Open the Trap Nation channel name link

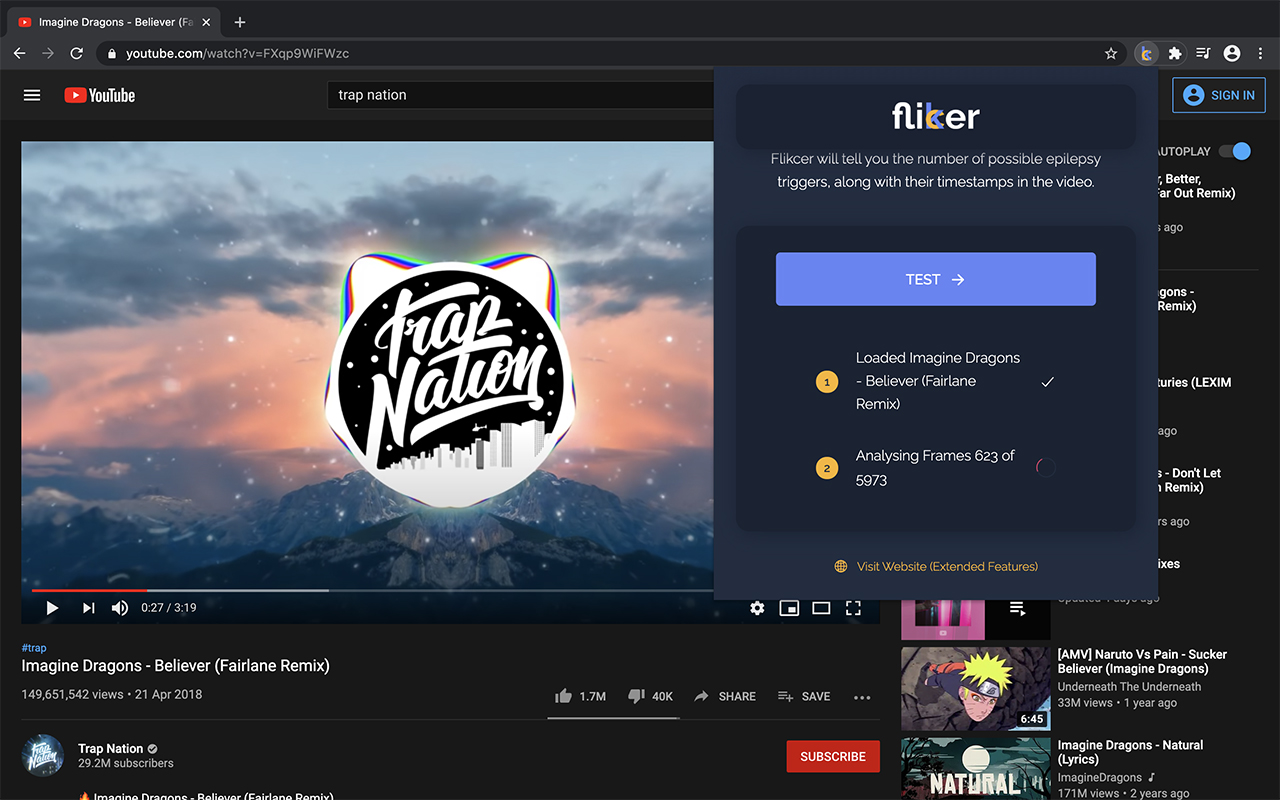point(111,748)
